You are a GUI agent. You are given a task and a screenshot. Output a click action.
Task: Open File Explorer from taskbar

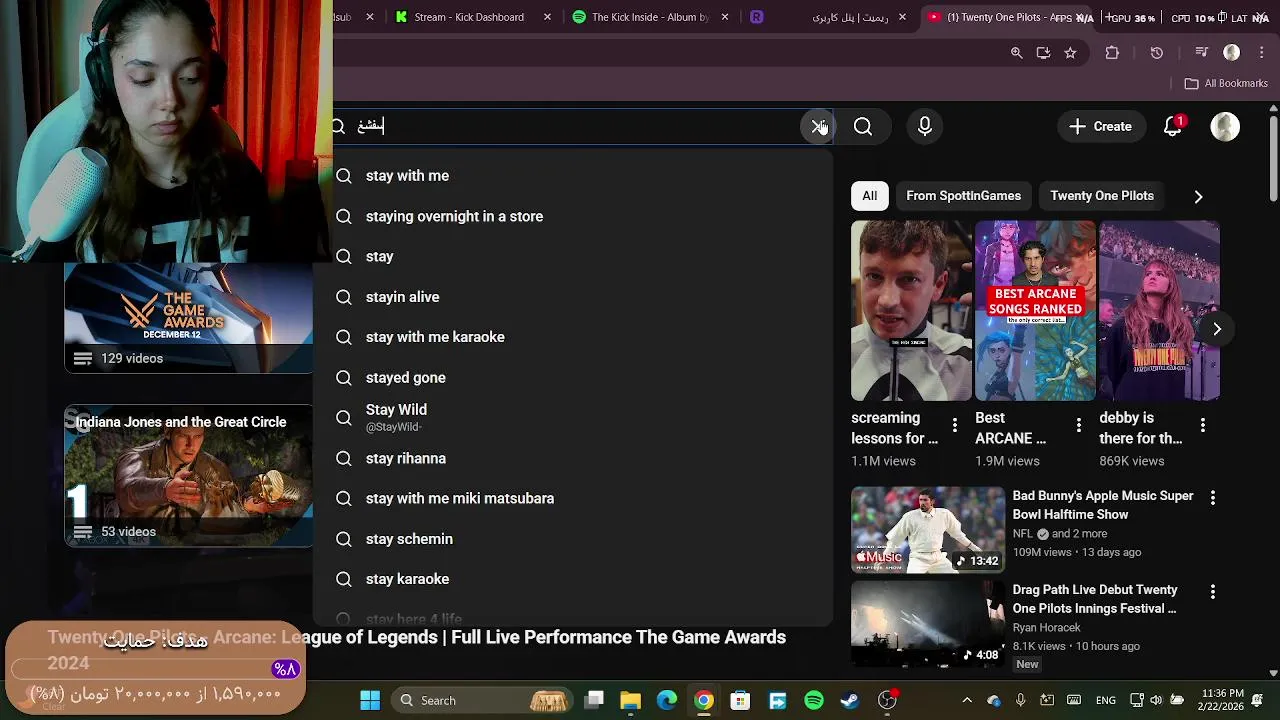click(x=630, y=700)
